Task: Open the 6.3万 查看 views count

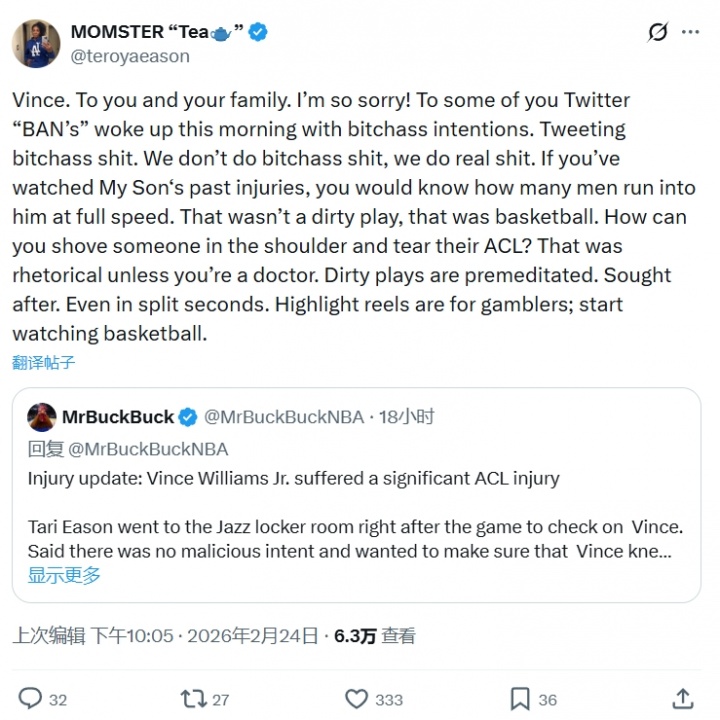Action: click(374, 636)
